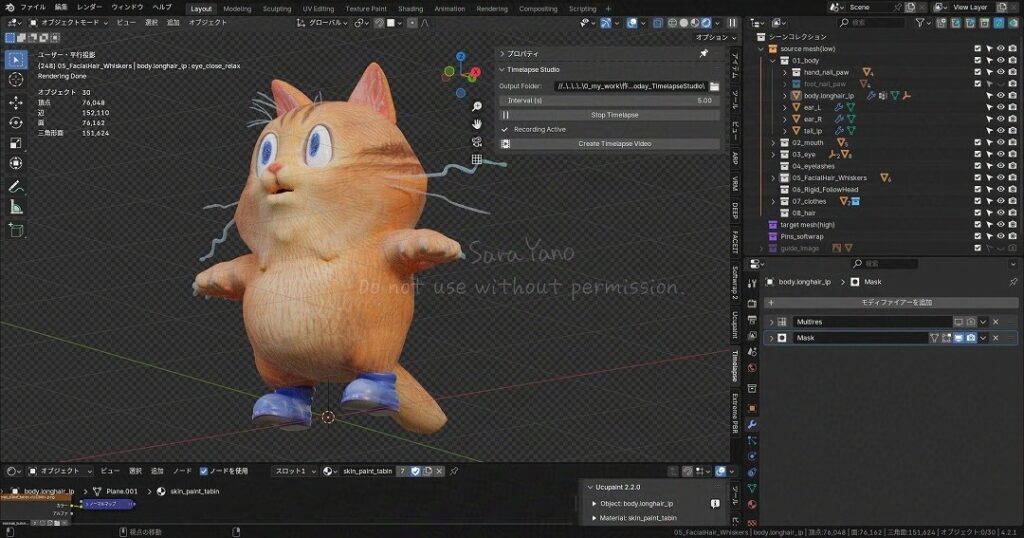
Task: Switch to solid viewport shading
Action: coord(684,23)
